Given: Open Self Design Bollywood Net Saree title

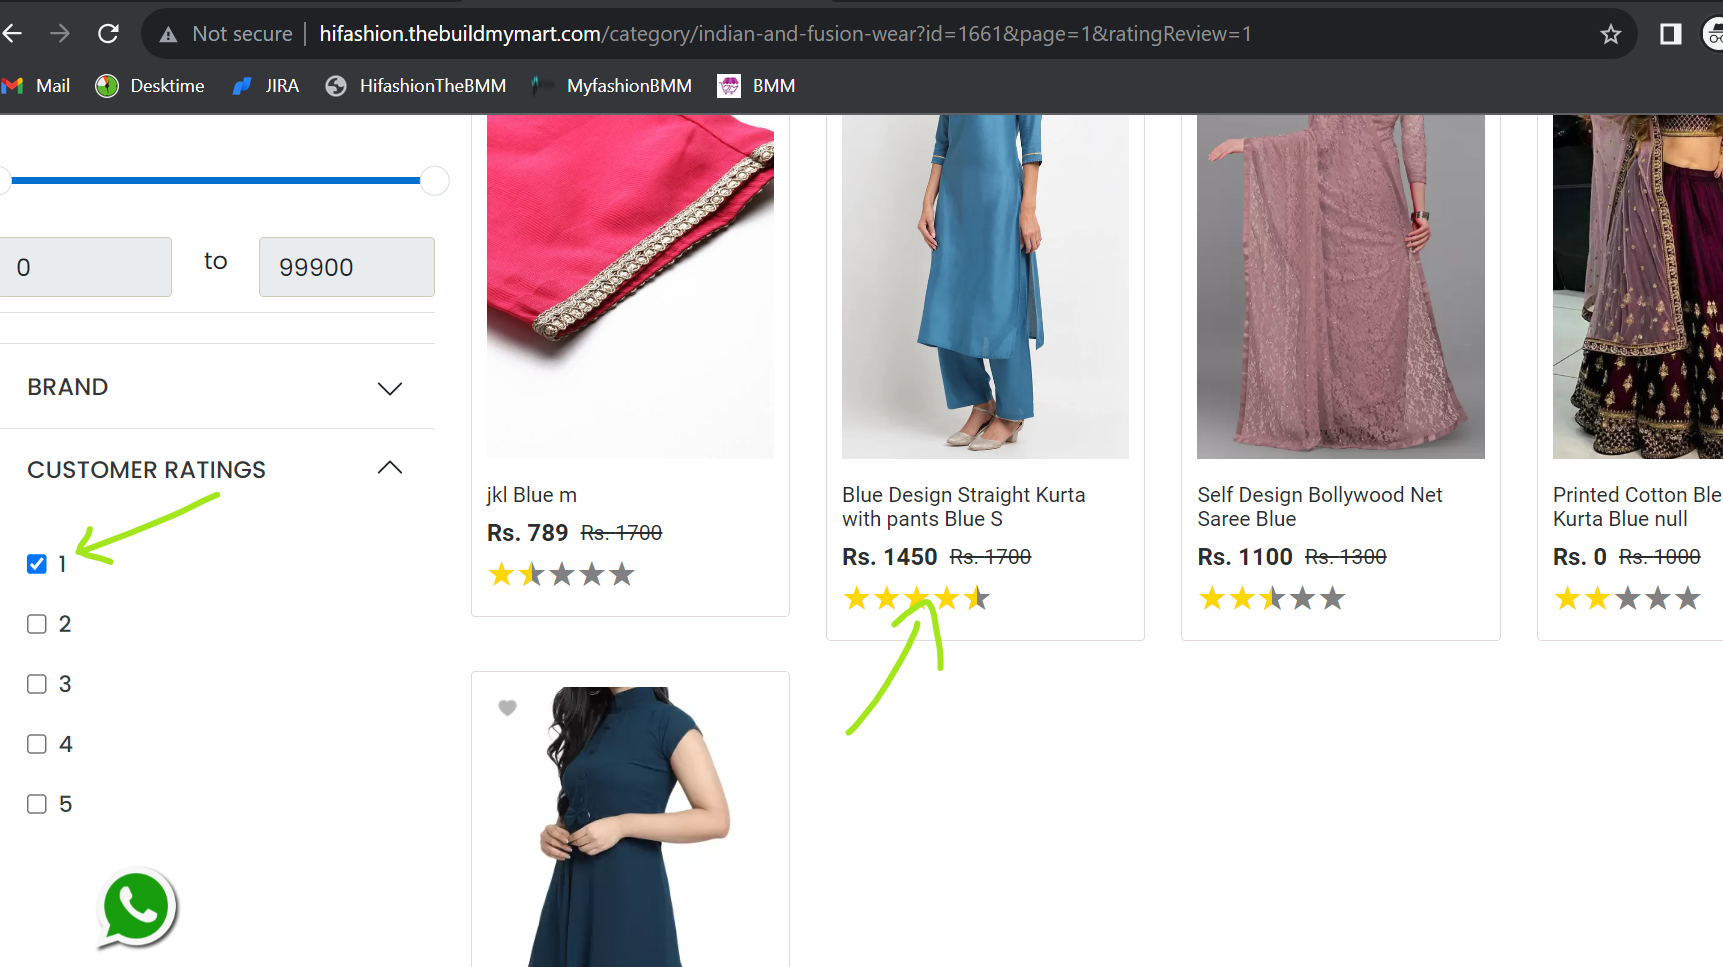Looking at the screenshot, I should coord(1320,507).
